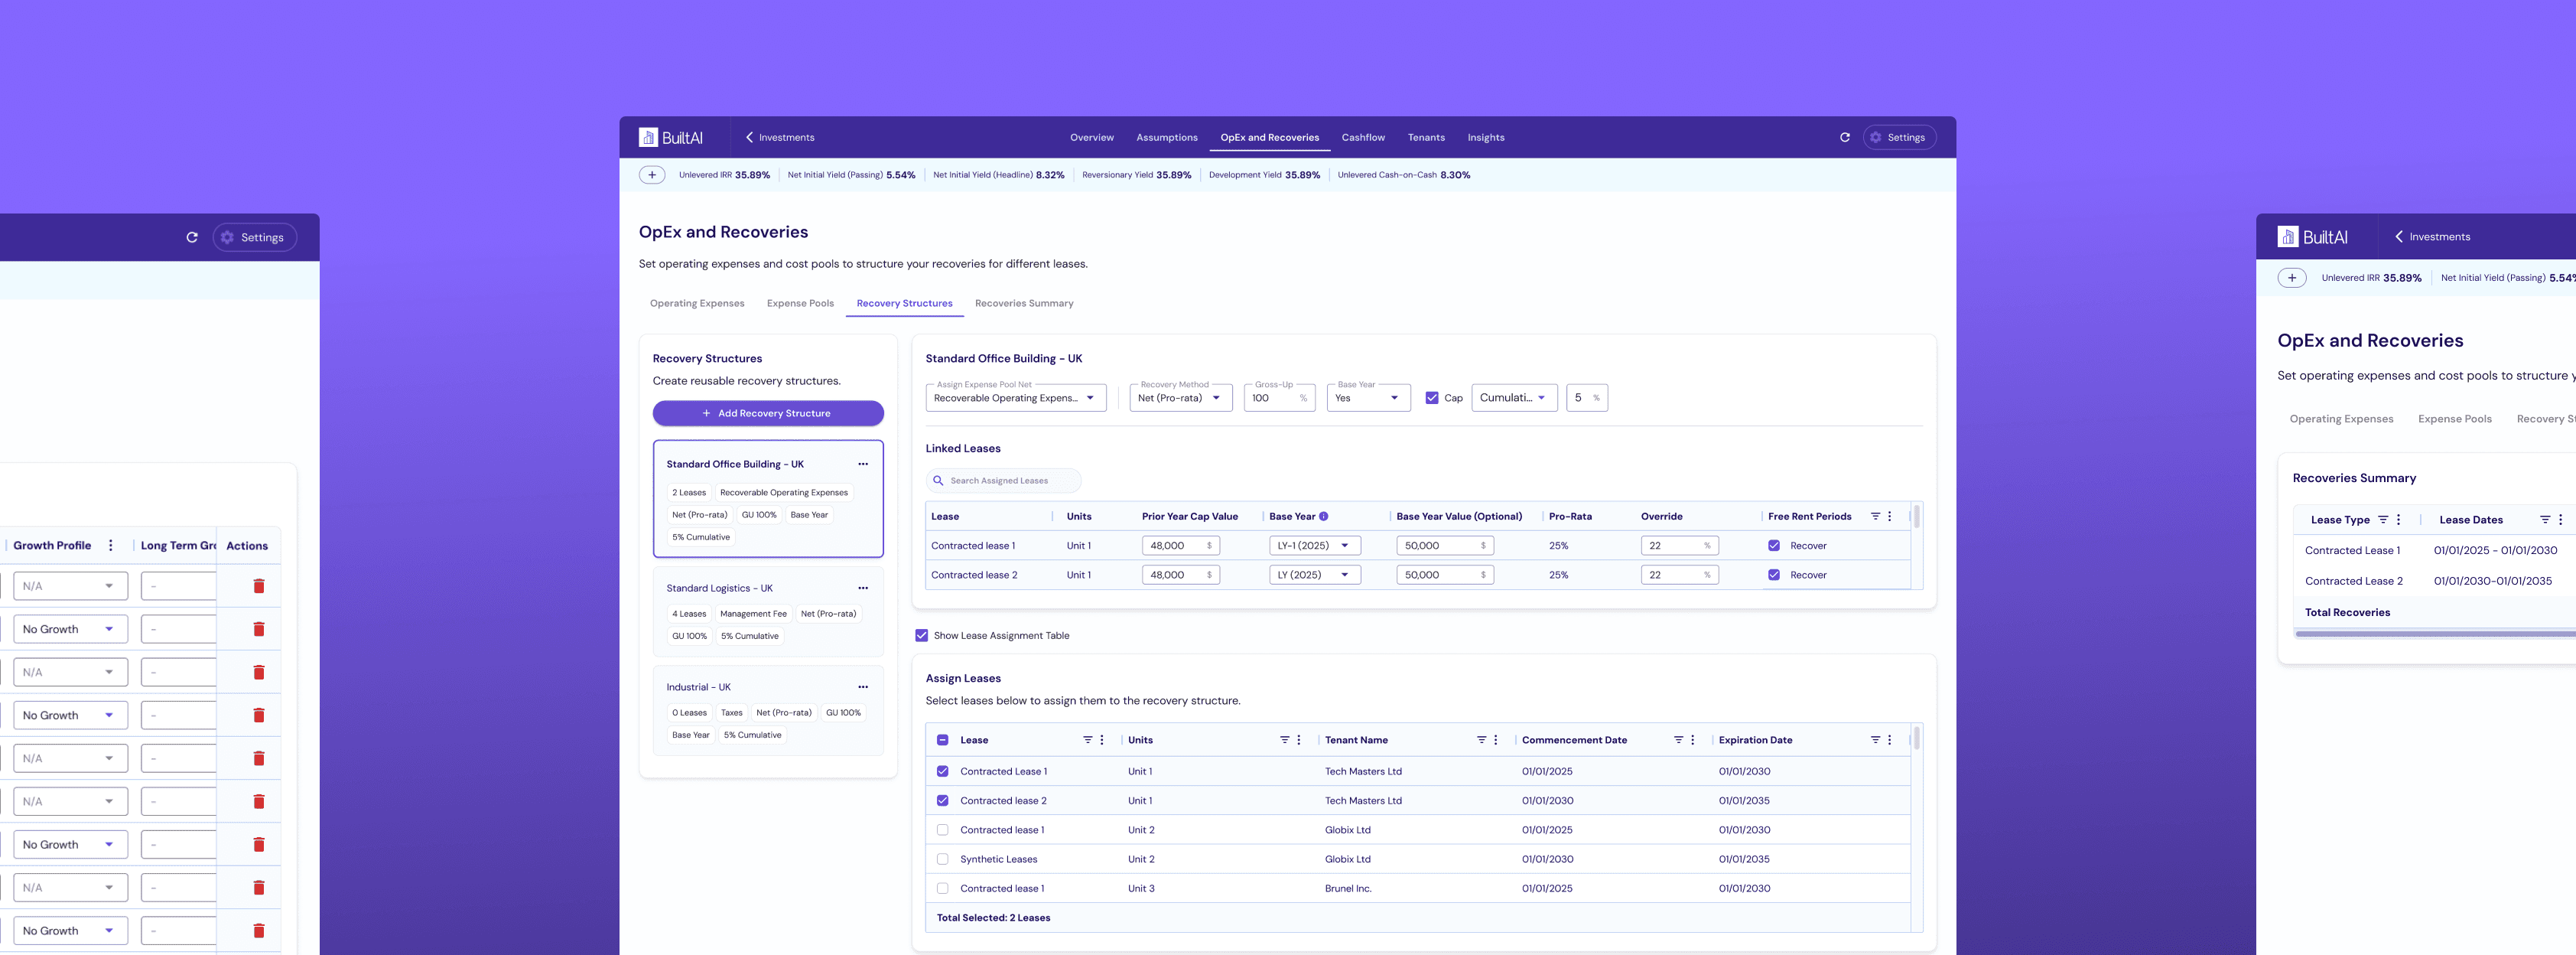
Task: Click filter icon in Tenant Name column
Action: pyautogui.click(x=1481, y=740)
